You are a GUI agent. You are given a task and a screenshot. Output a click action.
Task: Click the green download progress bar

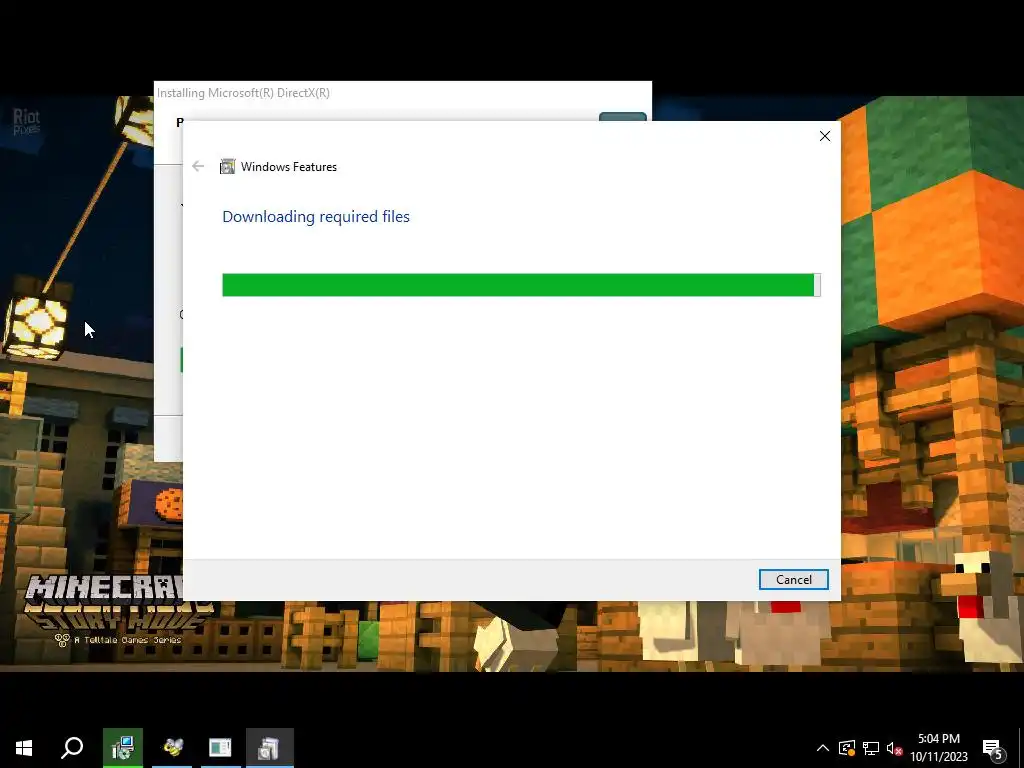[521, 285]
